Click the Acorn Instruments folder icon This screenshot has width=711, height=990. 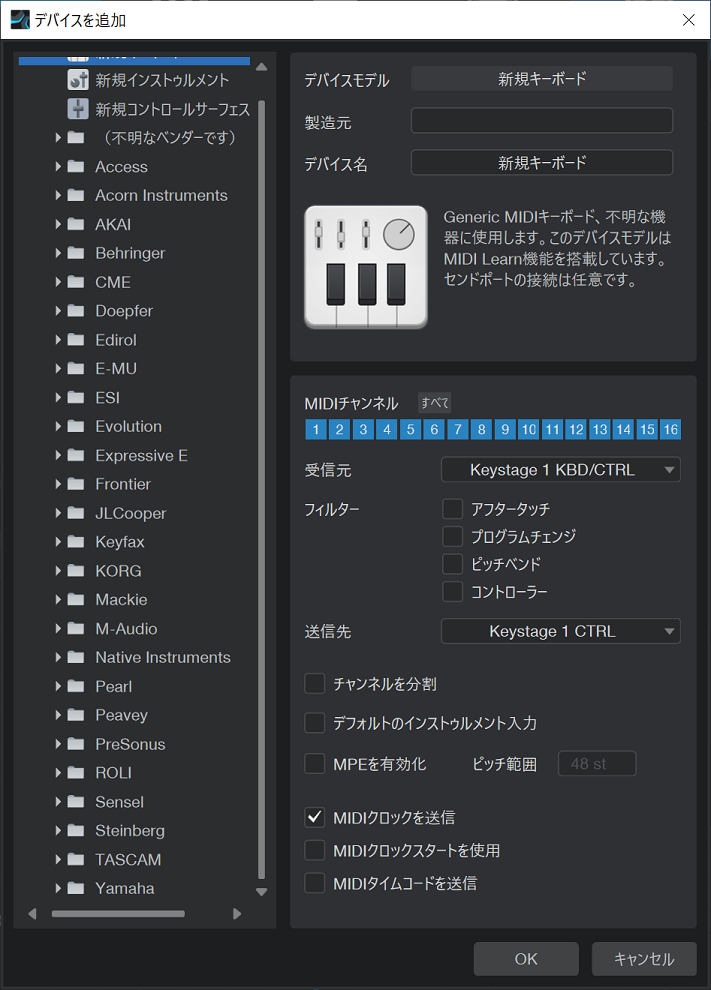76,195
